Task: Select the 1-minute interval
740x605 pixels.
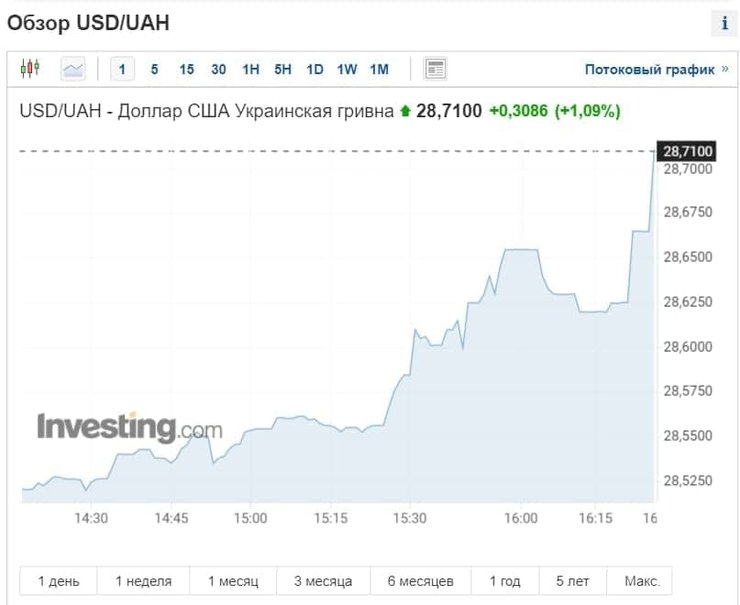Action: [x=123, y=69]
